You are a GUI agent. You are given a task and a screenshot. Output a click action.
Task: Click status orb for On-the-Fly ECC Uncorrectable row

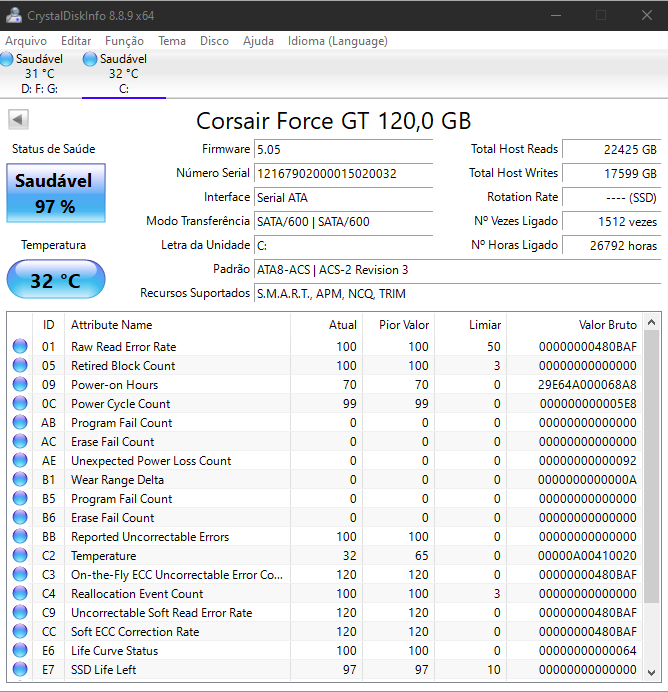coord(20,574)
